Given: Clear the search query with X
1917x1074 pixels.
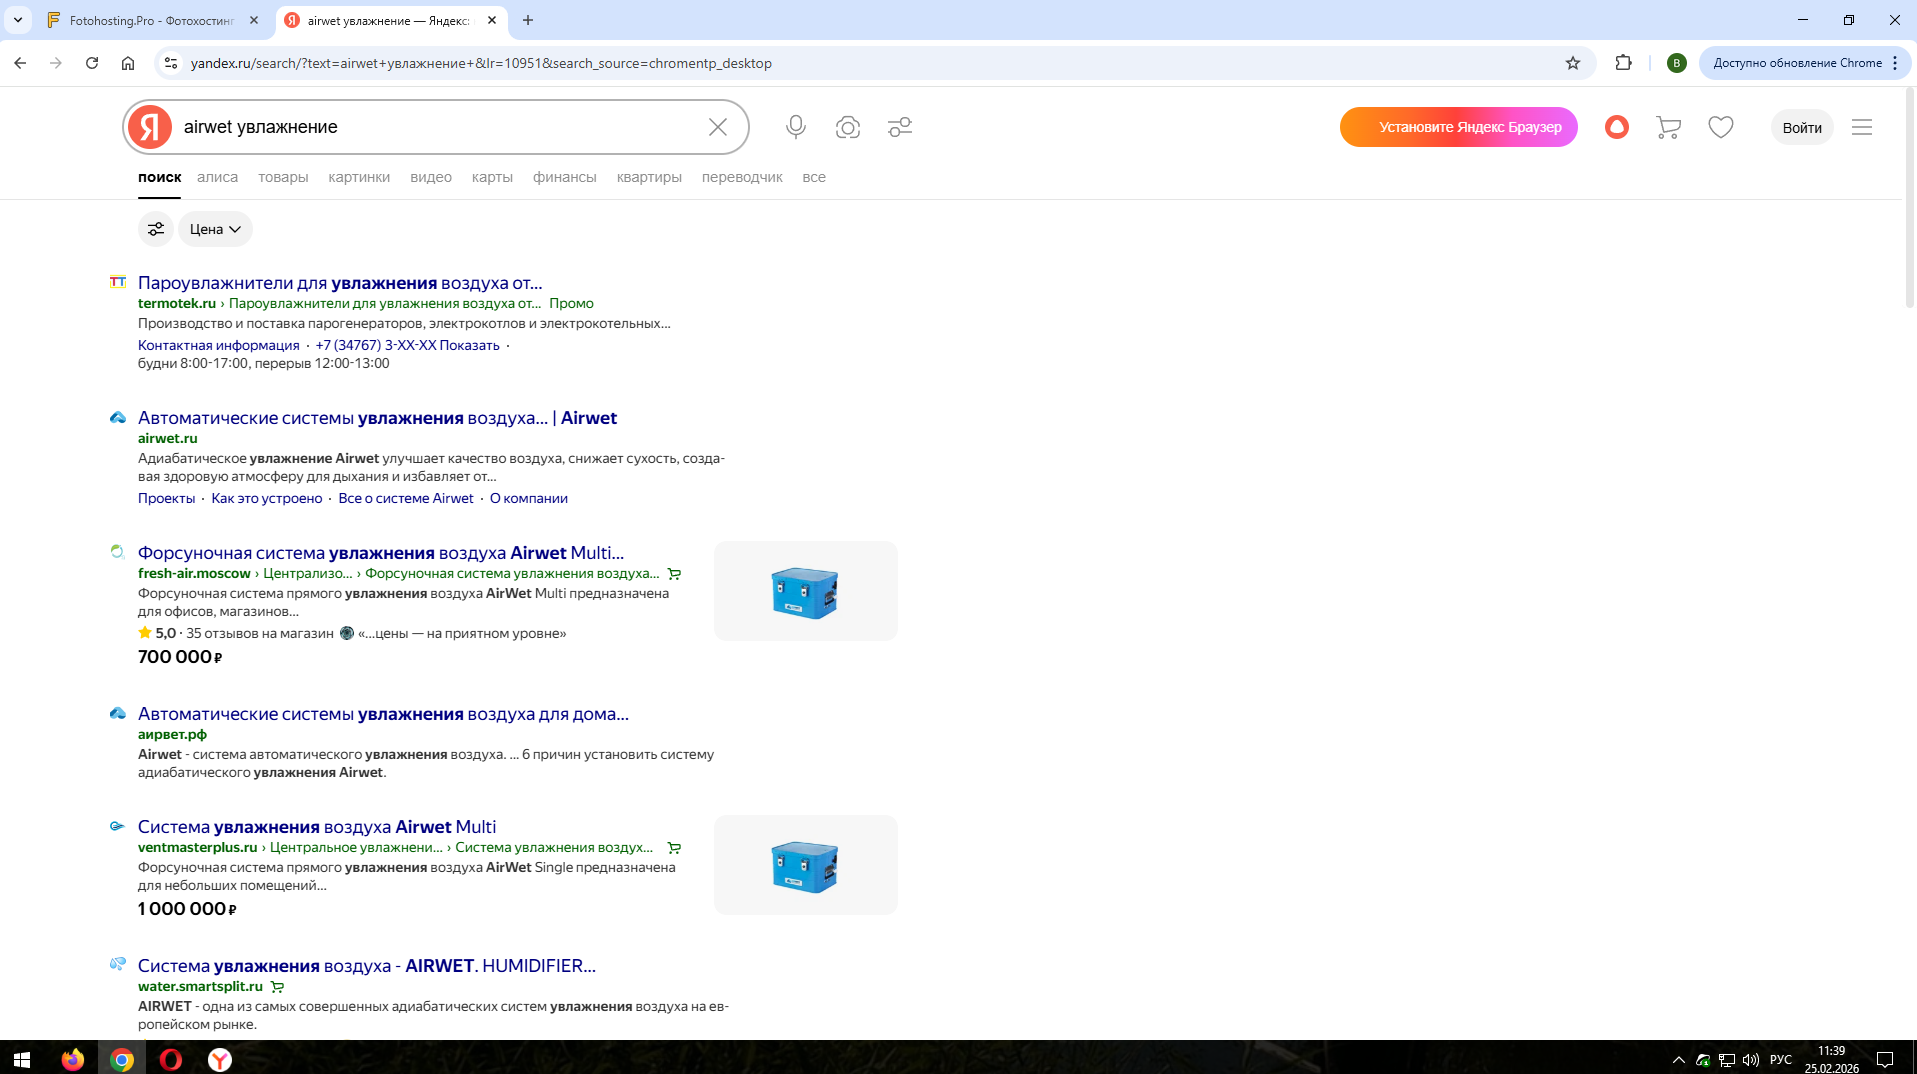Looking at the screenshot, I should (717, 127).
